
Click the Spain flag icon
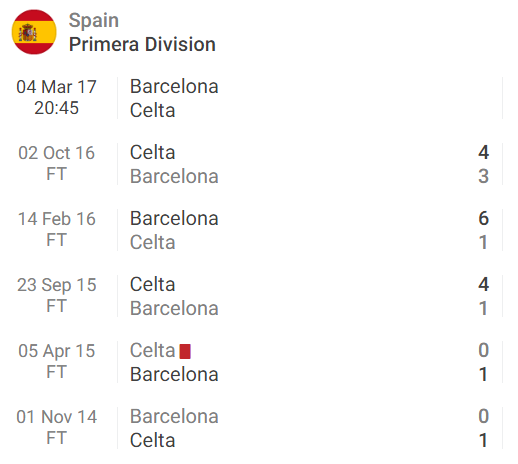[x=34, y=32]
